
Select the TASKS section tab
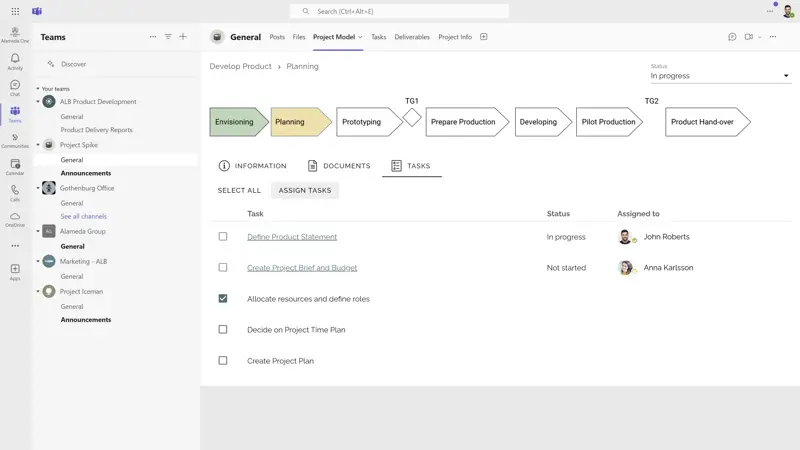click(411, 166)
